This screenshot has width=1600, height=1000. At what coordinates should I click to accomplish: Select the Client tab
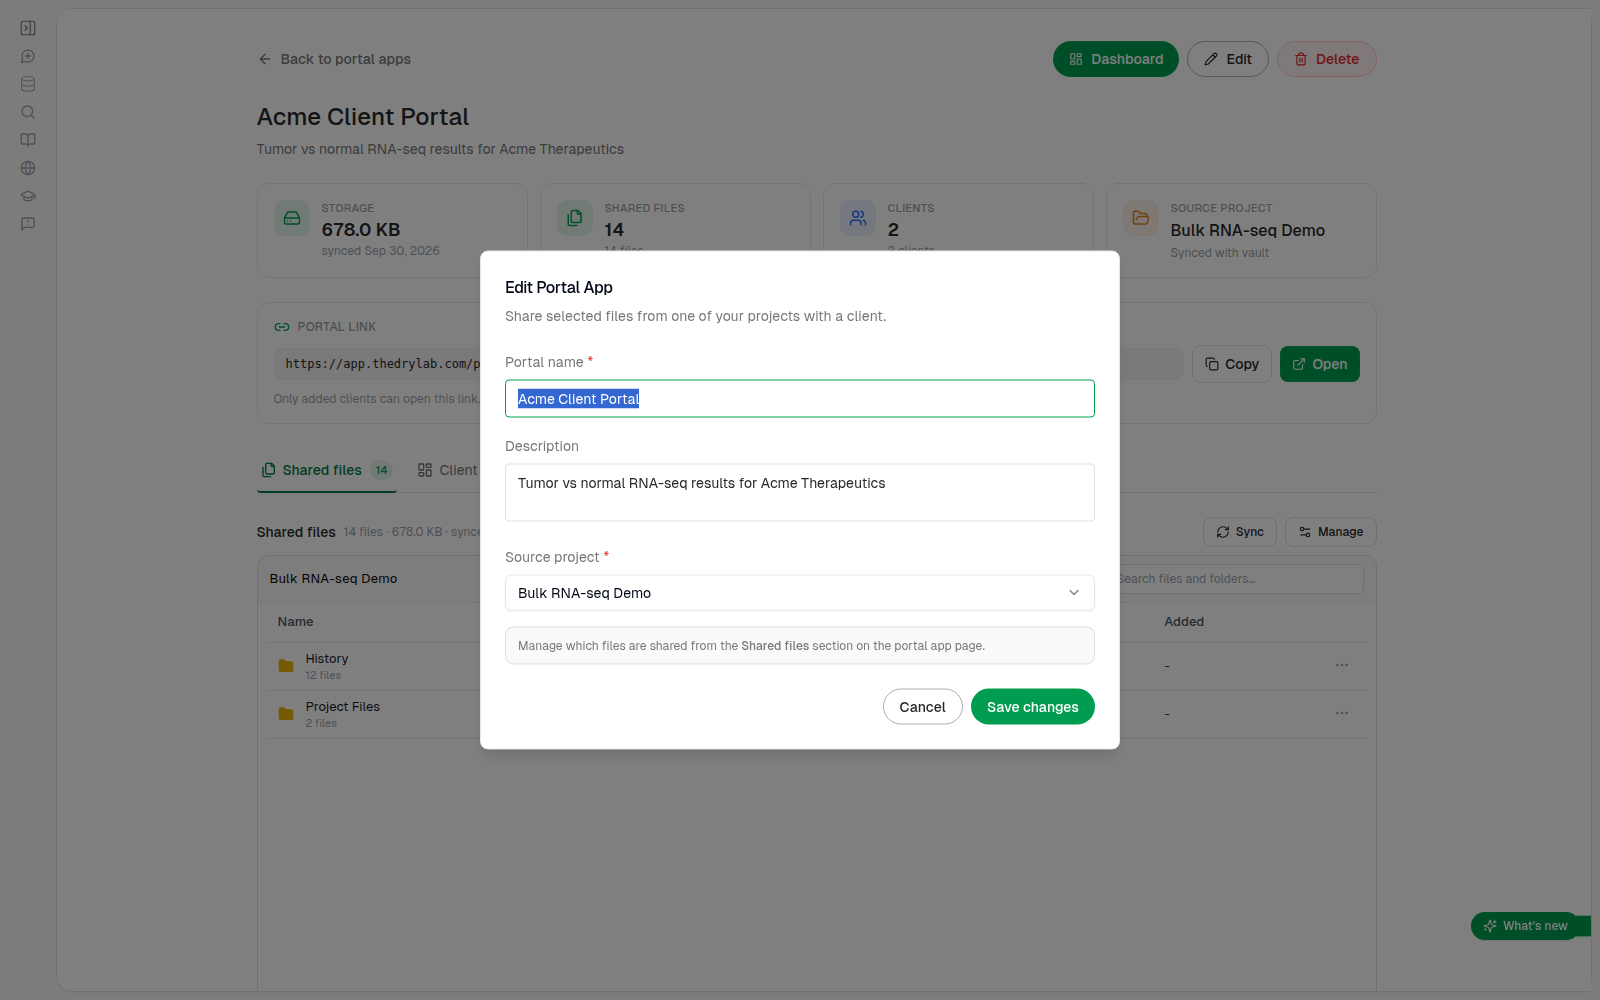(x=449, y=470)
